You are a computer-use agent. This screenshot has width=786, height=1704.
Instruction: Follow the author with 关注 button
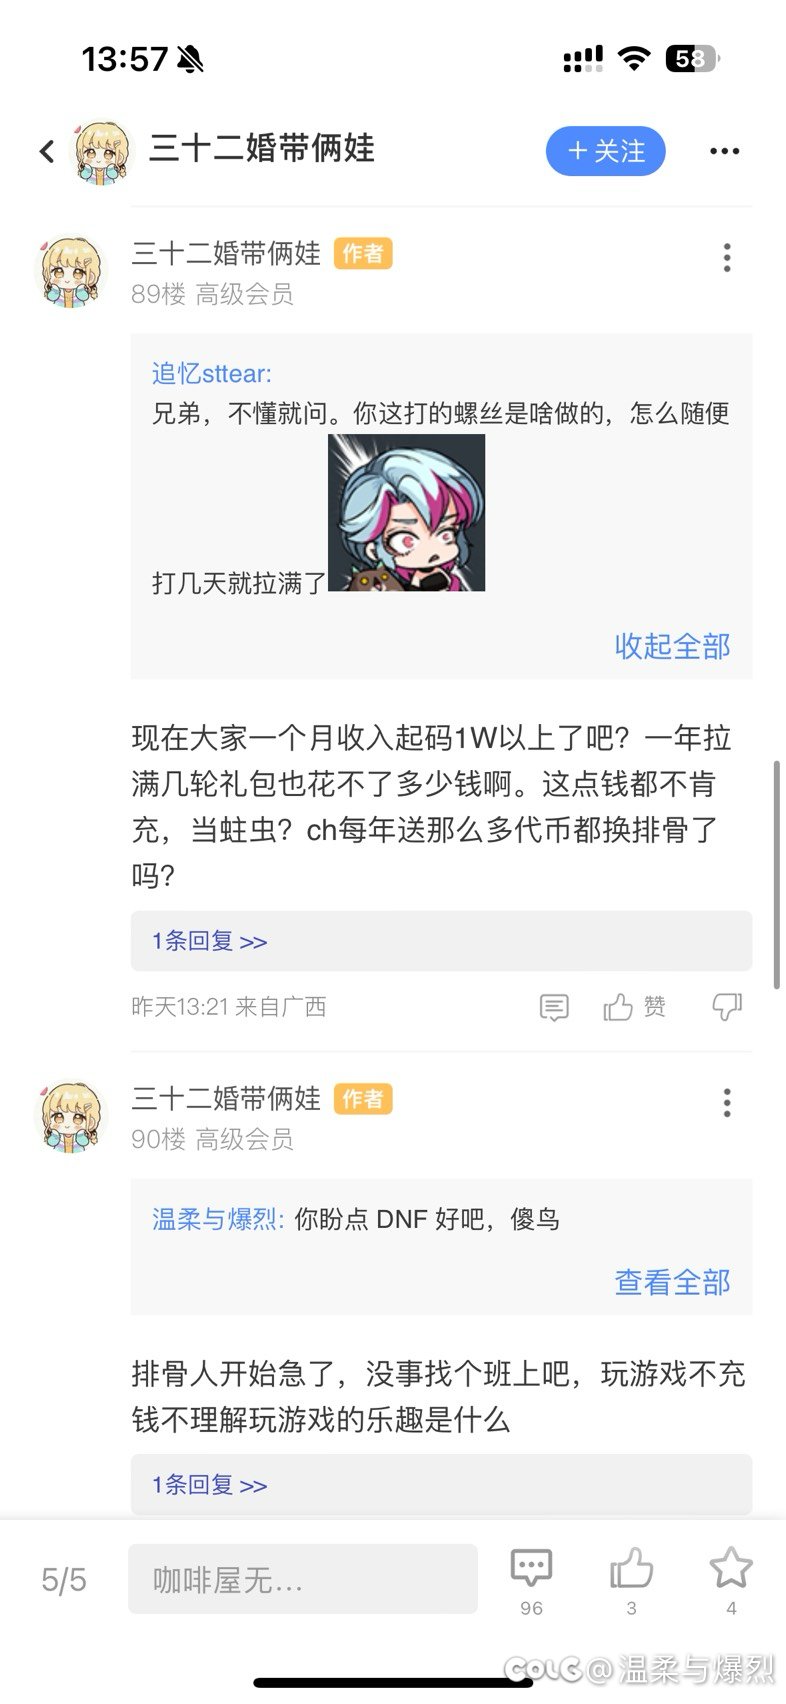[x=606, y=151]
